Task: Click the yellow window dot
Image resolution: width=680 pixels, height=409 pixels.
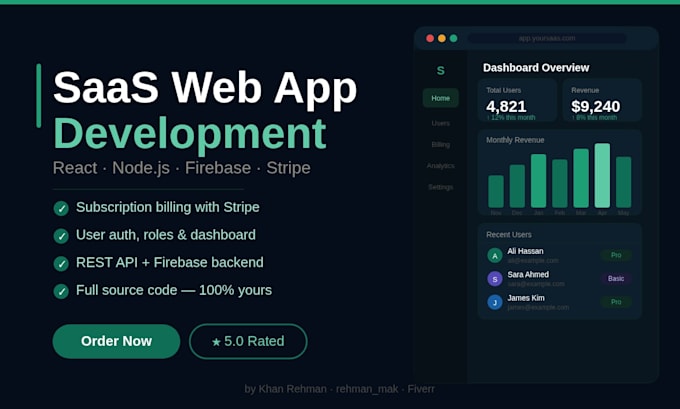Action: (x=442, y=38)
